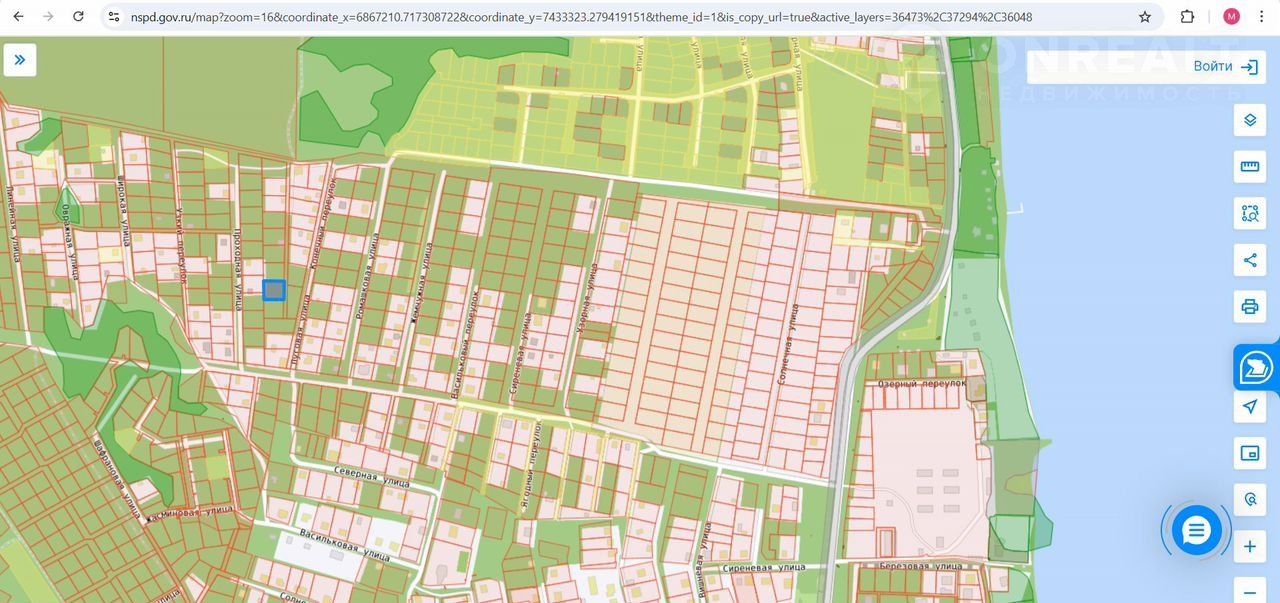Activate the area search selection tool

pyautogui.click(x=1249, y=213)
